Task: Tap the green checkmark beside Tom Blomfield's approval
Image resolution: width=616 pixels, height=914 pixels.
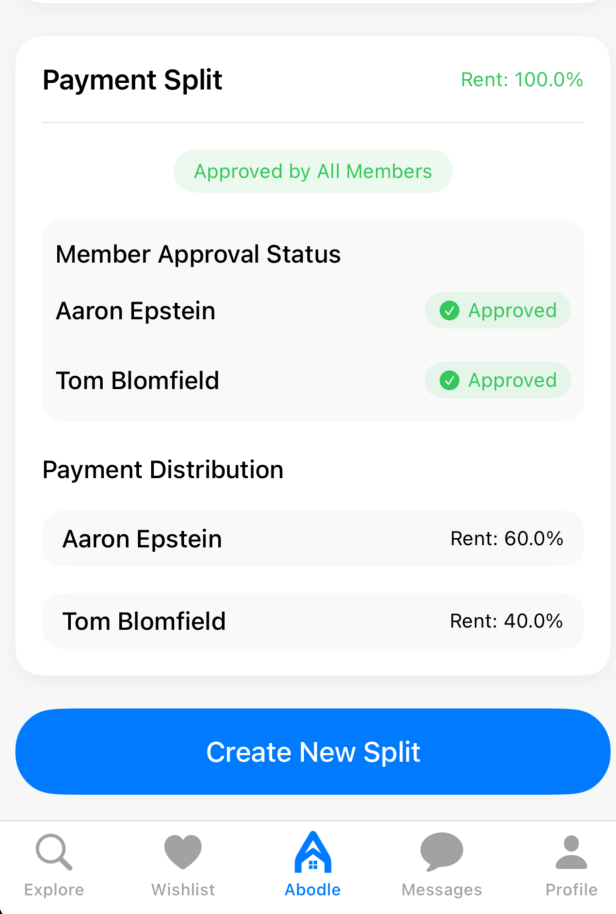Action: tap(450, 380)
